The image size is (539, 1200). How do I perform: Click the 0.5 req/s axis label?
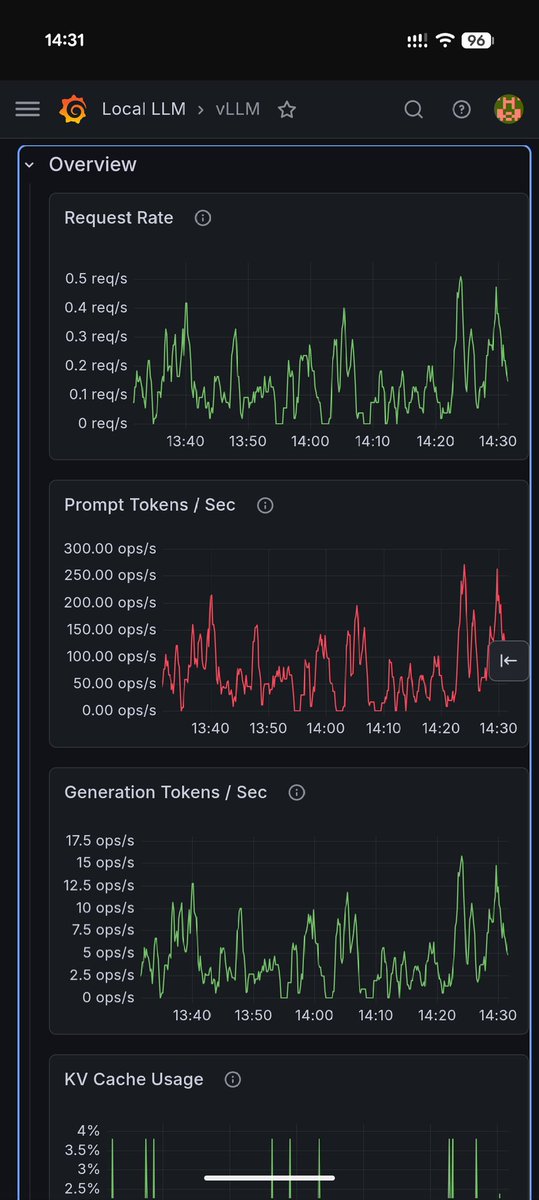pyautogui.click(x=96, y=278)
